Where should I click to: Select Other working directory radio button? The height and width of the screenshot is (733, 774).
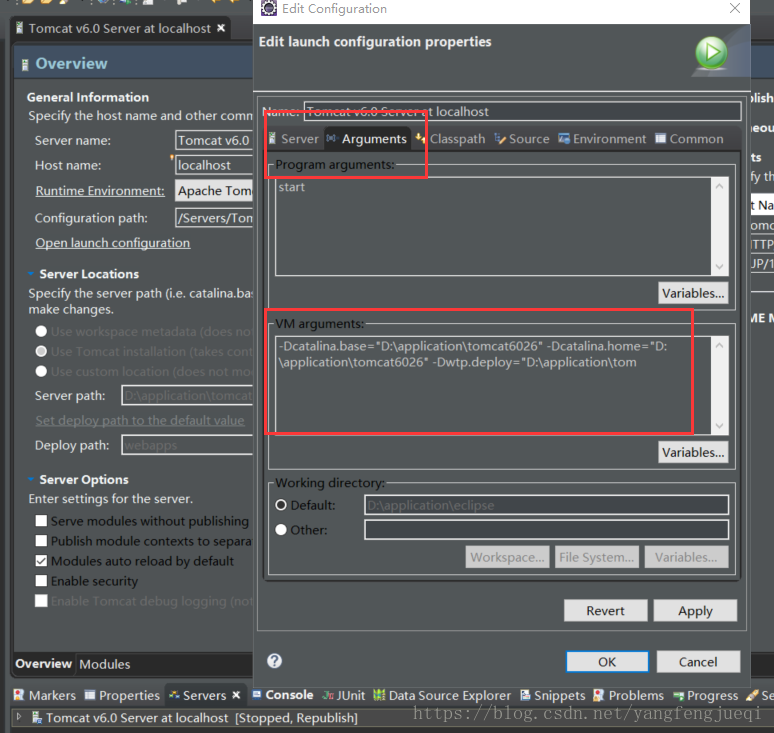pyautogui.click(x=281, y=530)
